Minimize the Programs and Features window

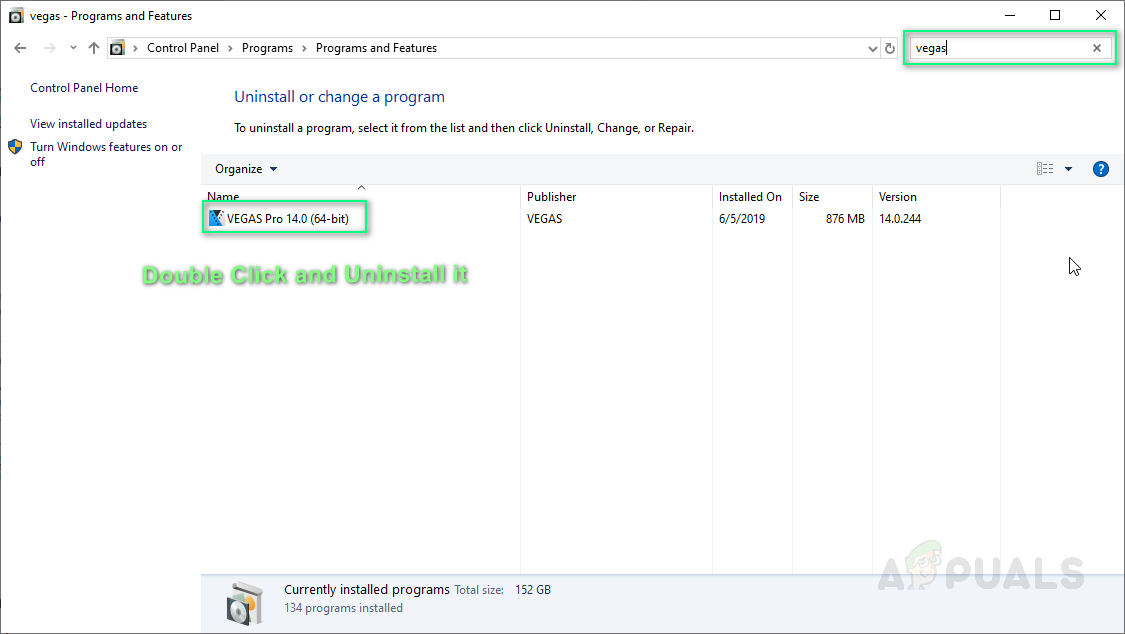[x=1010, y=15]
